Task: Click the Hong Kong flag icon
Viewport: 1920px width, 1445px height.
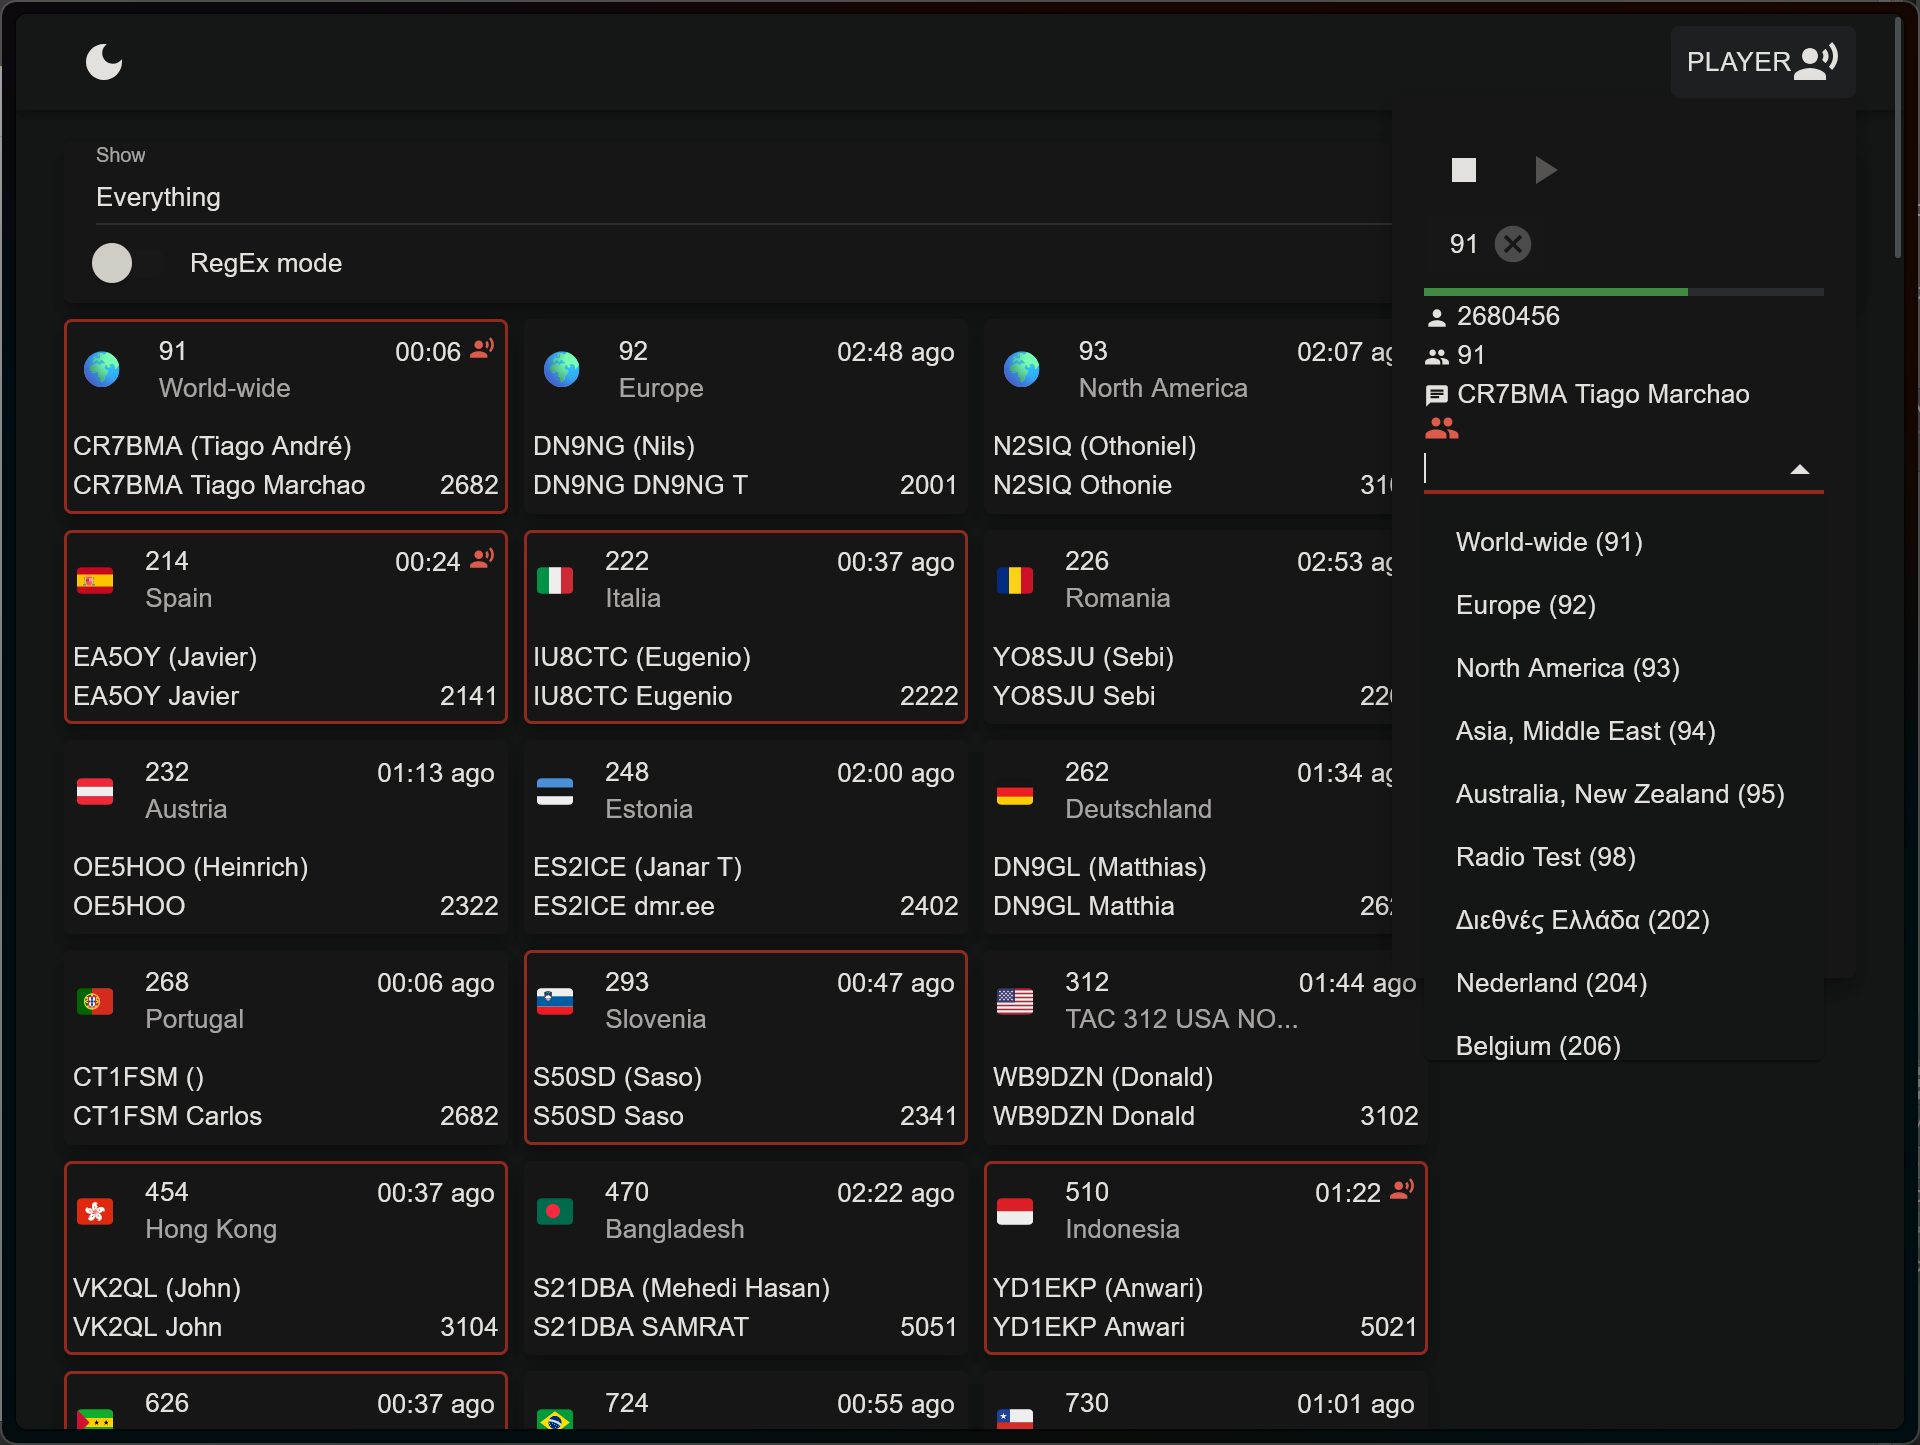Action: coord(95,1211)
